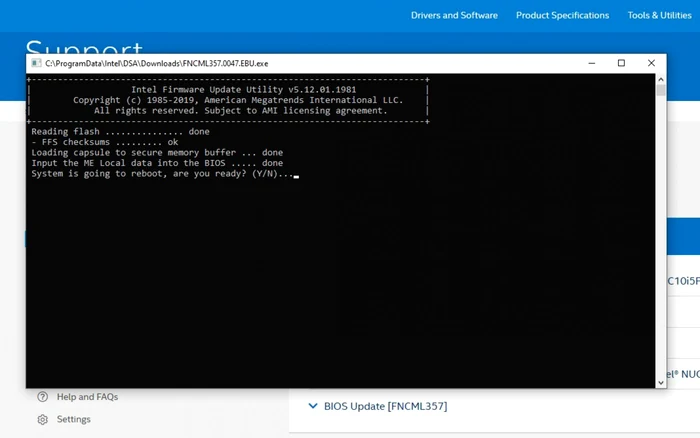
Task: Click the console window path title text
Action: click(157, 63)
